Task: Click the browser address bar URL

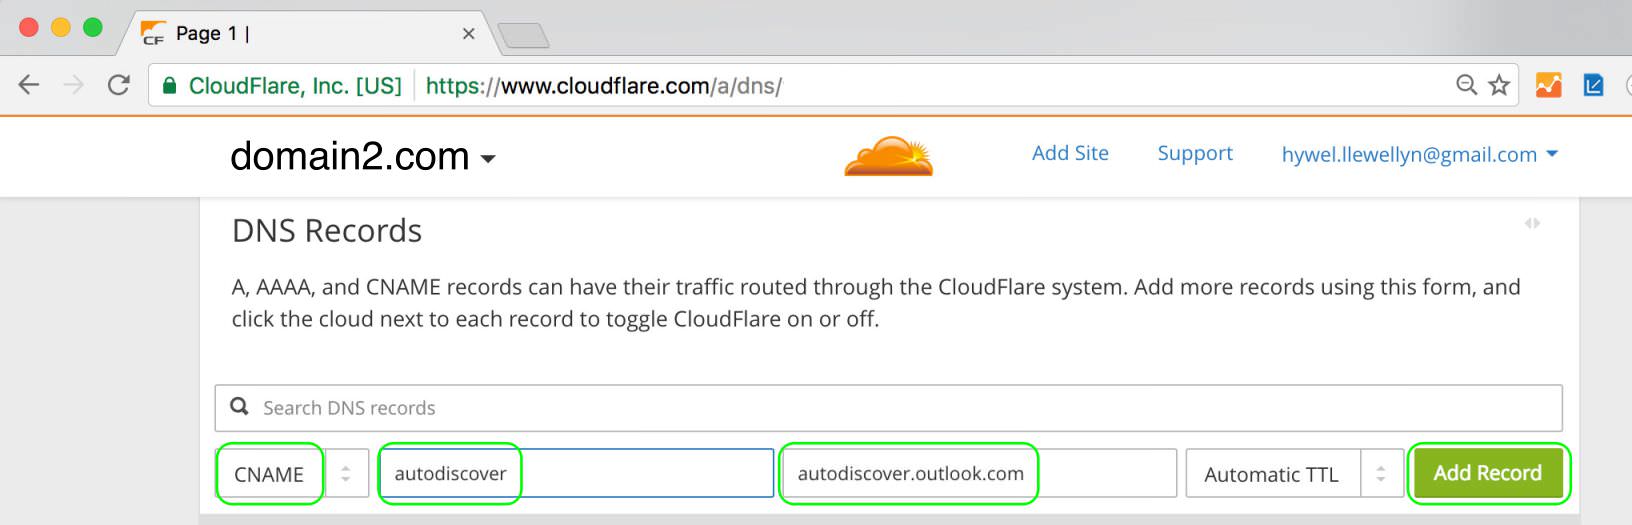Action: (604, 86)
